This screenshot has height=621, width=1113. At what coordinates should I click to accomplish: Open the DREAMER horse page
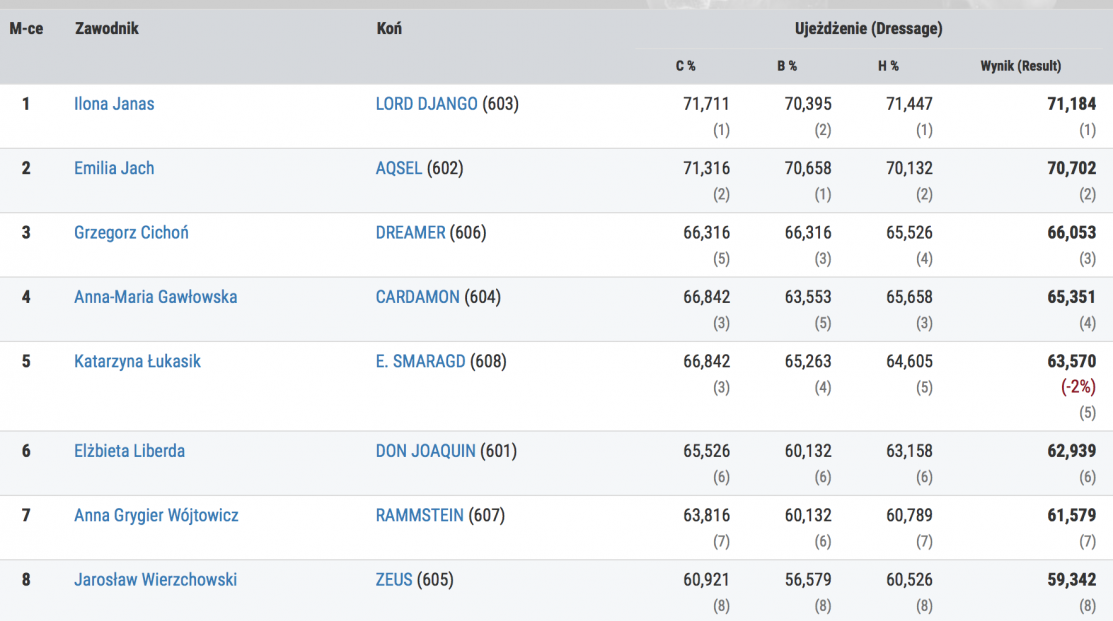tap(410, 233)
